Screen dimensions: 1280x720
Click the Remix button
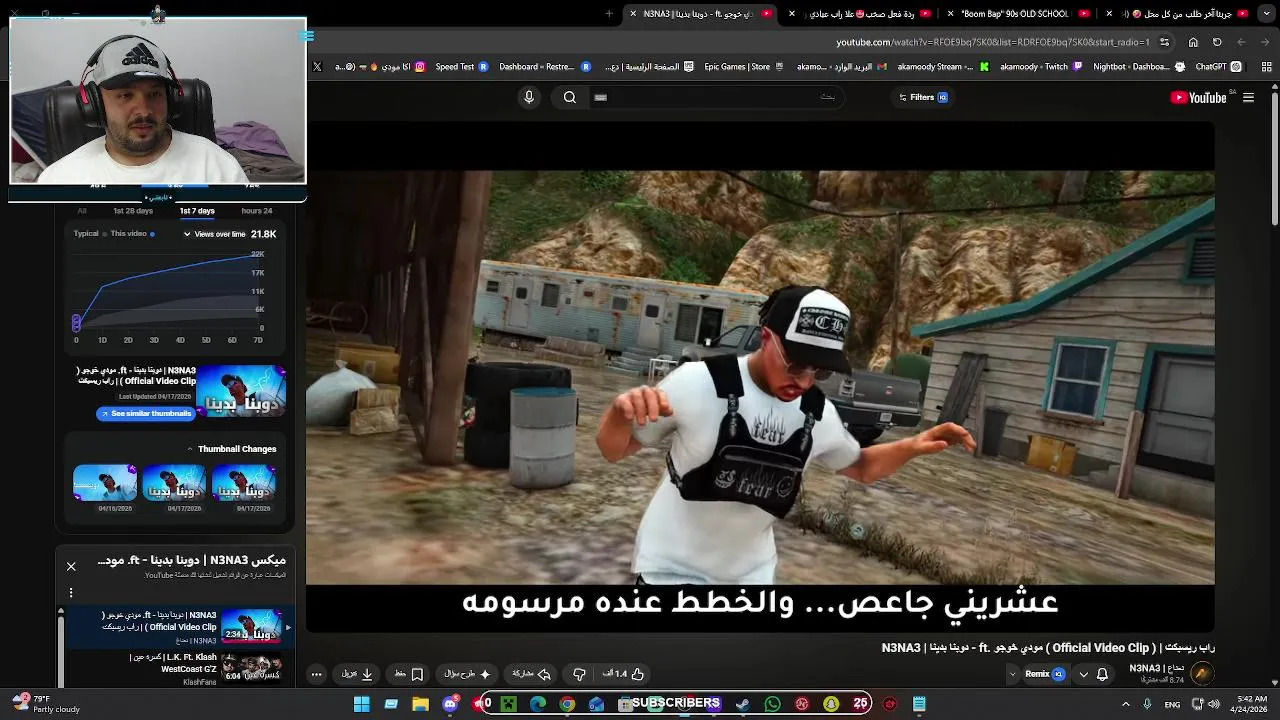click(1045, 674)
